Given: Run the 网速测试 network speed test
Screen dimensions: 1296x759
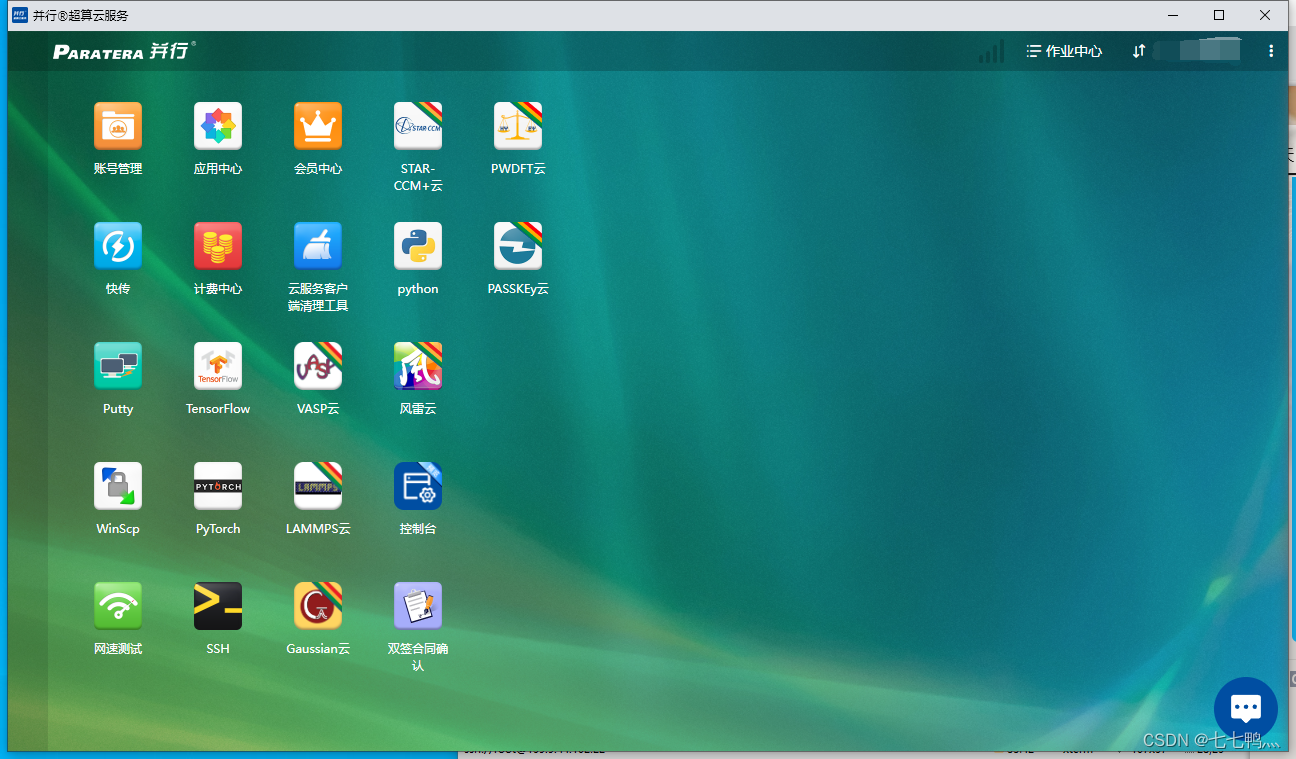Looking at the screenshot, I should click(x=118, y=606).
